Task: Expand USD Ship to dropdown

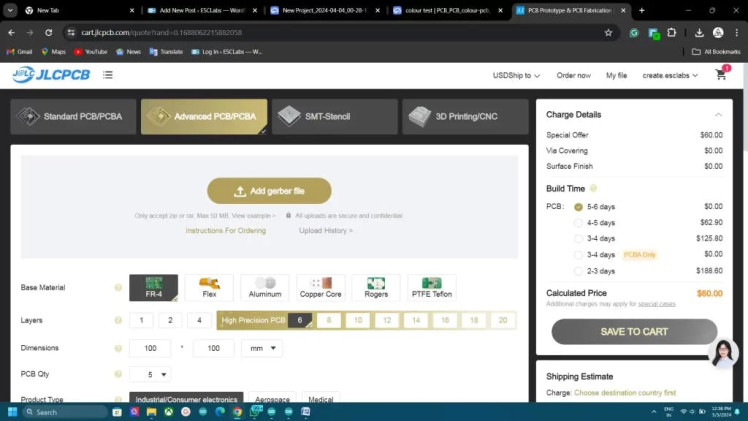Action: [x=516, y=75]
